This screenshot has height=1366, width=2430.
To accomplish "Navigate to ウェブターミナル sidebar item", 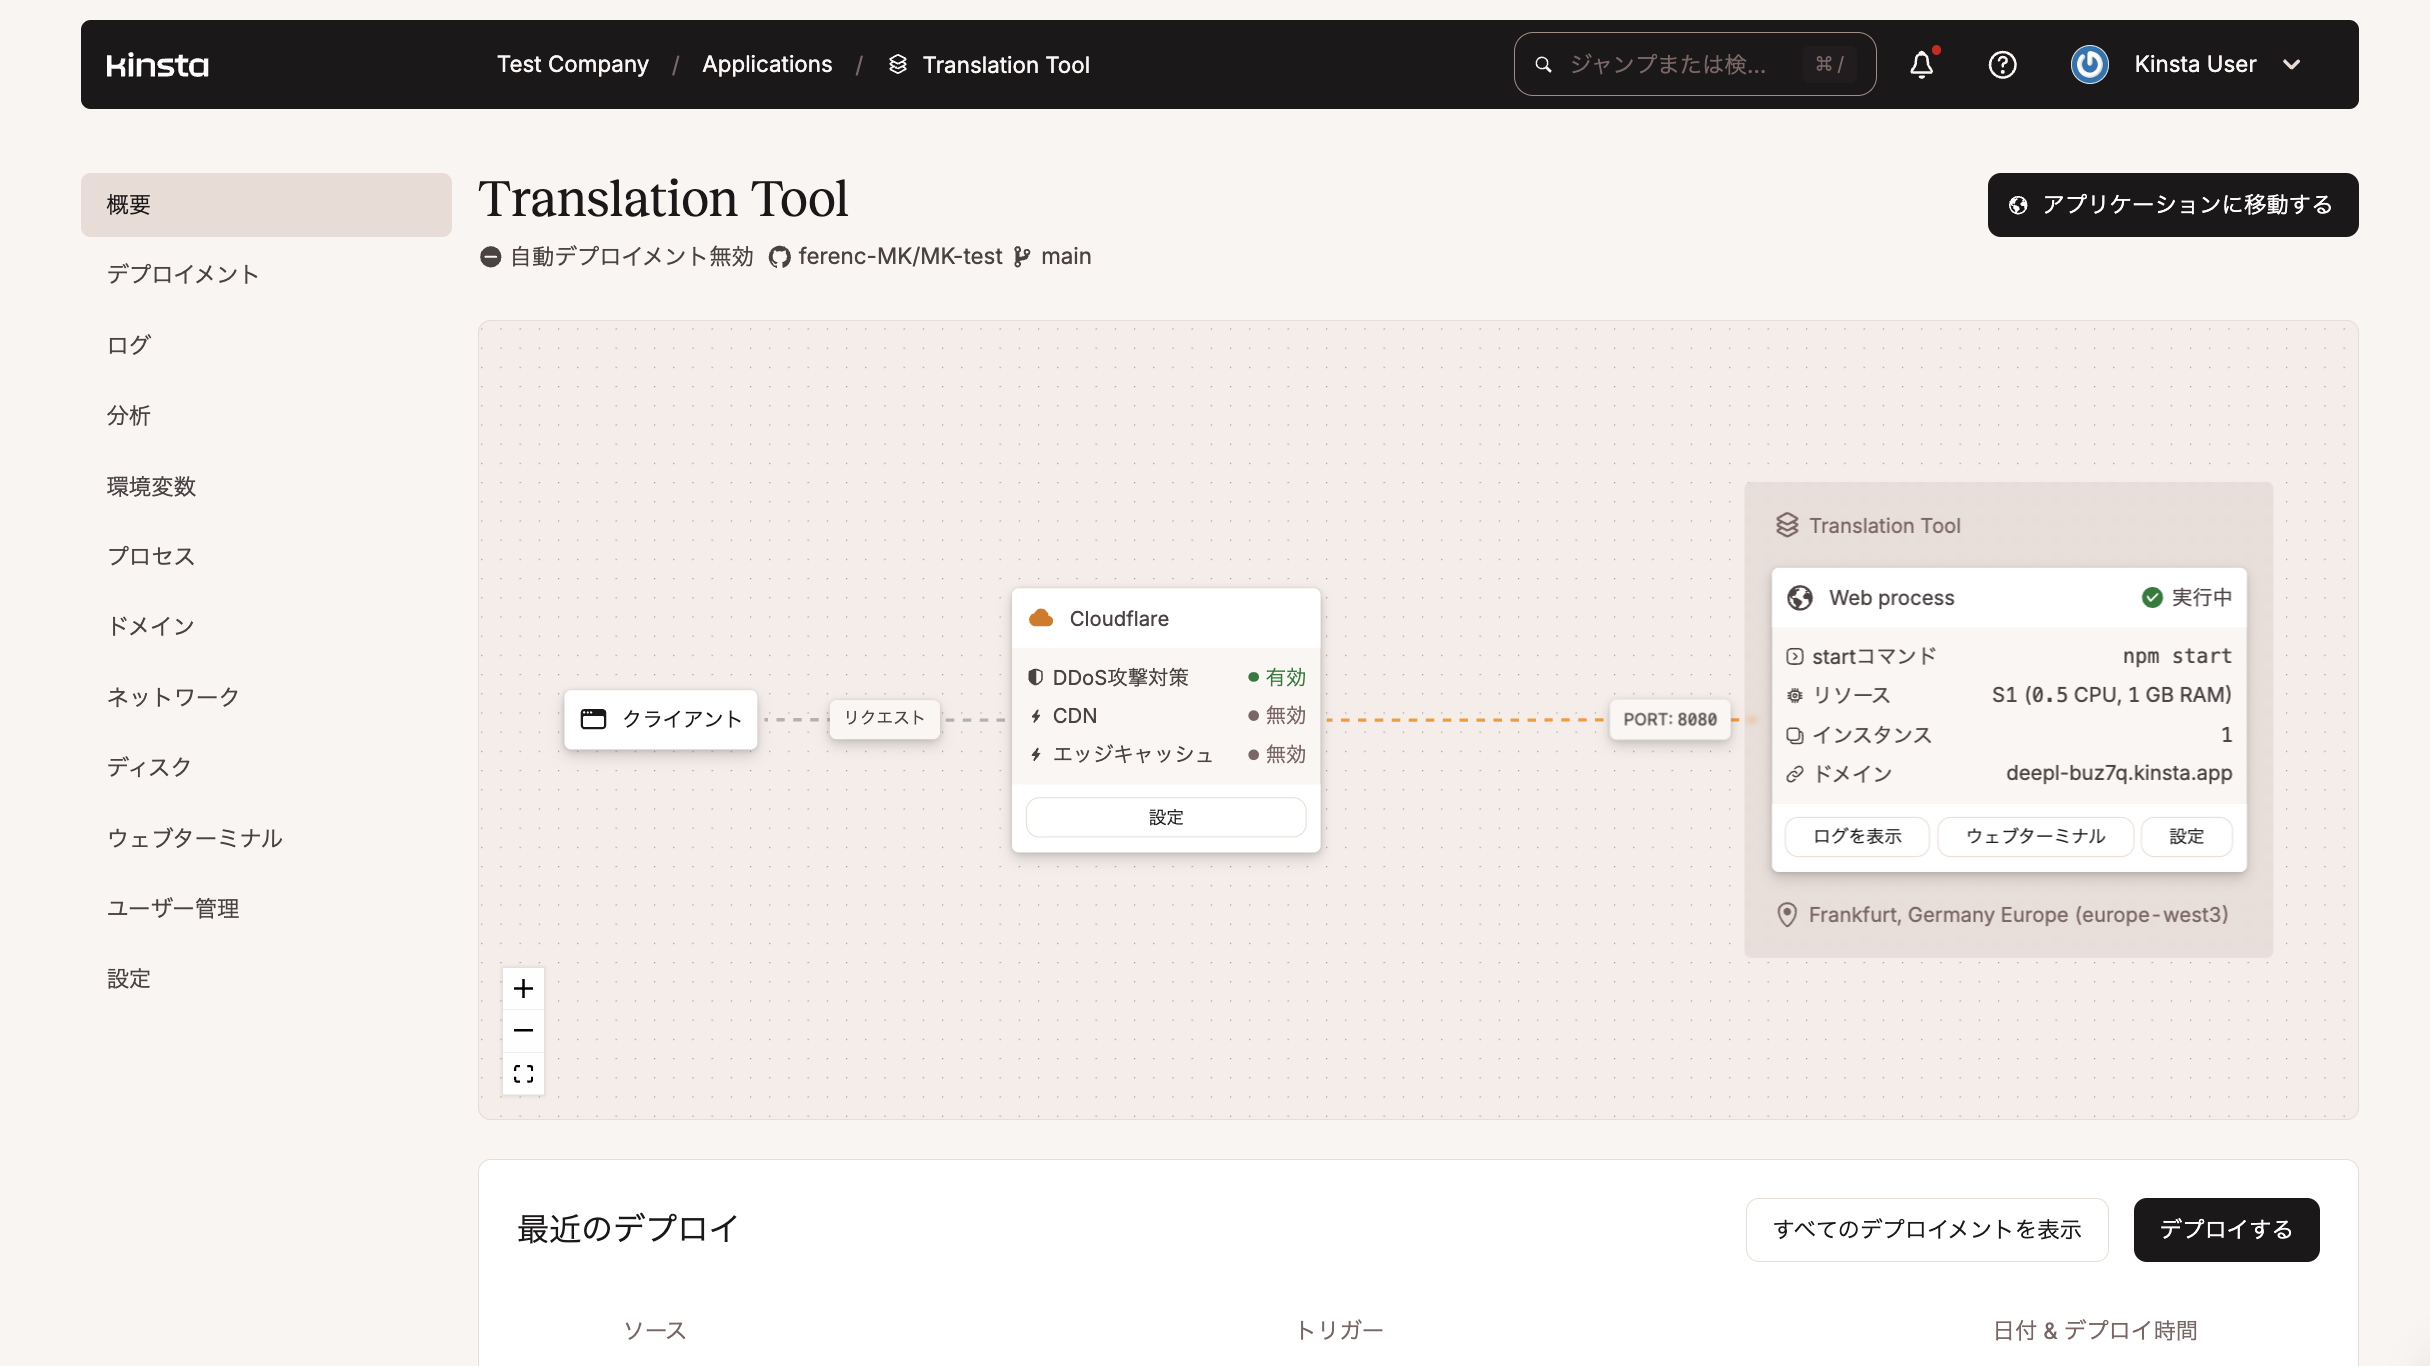I will [x=194, y=838].
